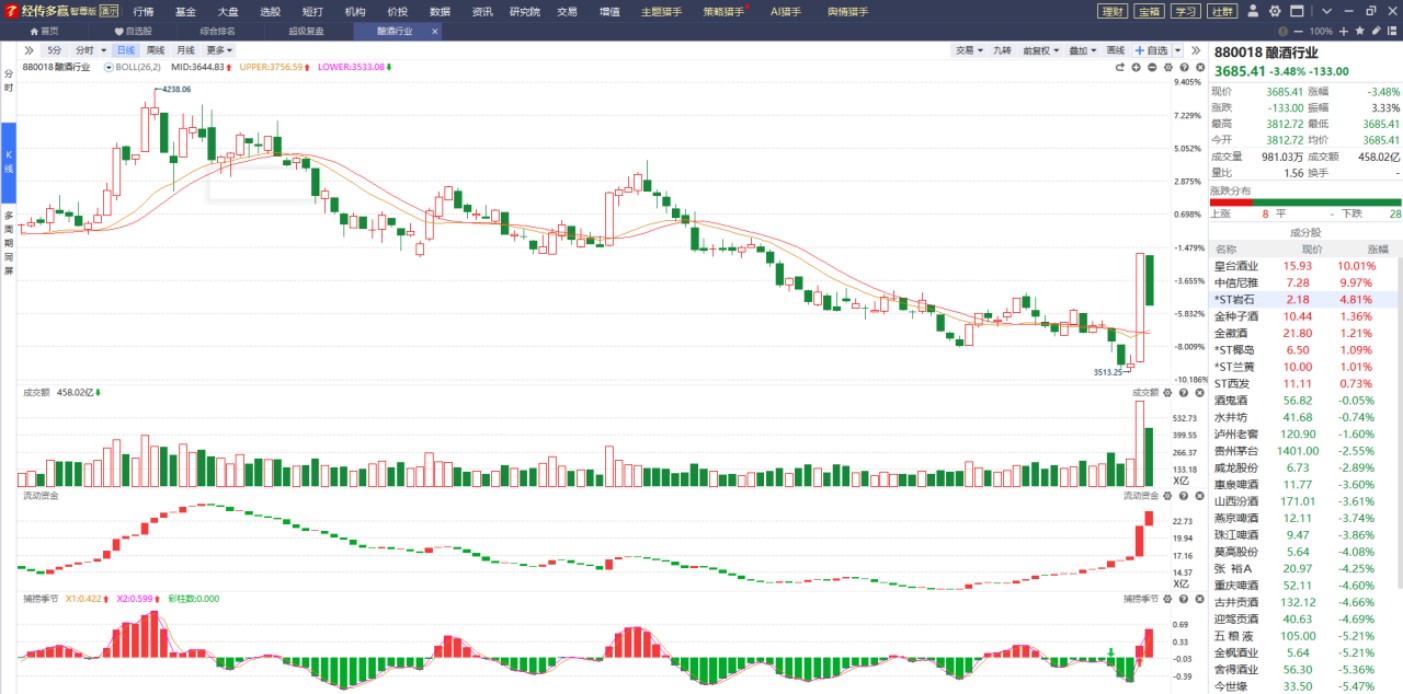This screenshot has height=694, width=1403.
Task: Open help icon for 捕捞季节 indicator
Action: [1183, 599]
